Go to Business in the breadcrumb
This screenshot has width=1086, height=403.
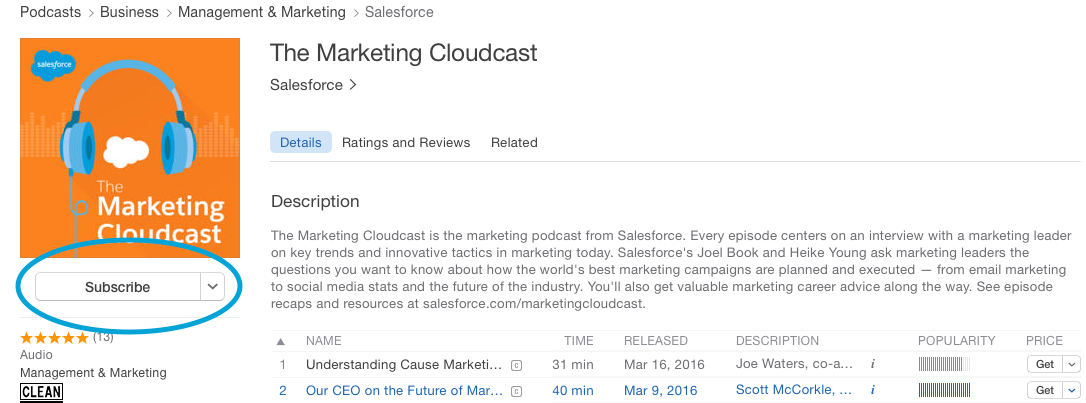(130, 12)
